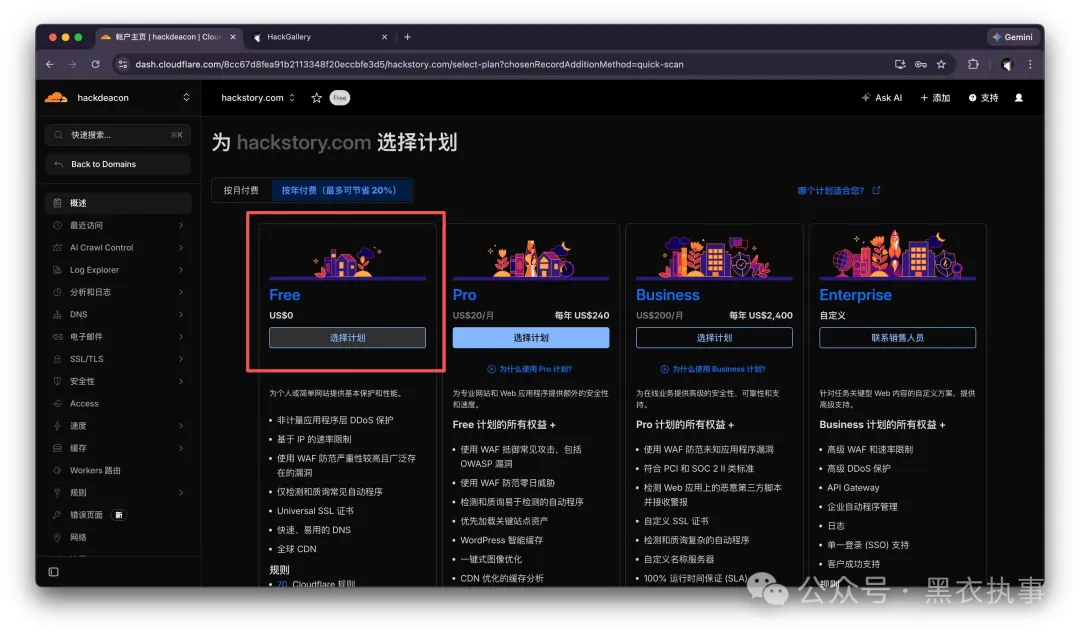Open the user profile icon
The height and width of the screenshot is (634, 1080).
pos(1019,98)
